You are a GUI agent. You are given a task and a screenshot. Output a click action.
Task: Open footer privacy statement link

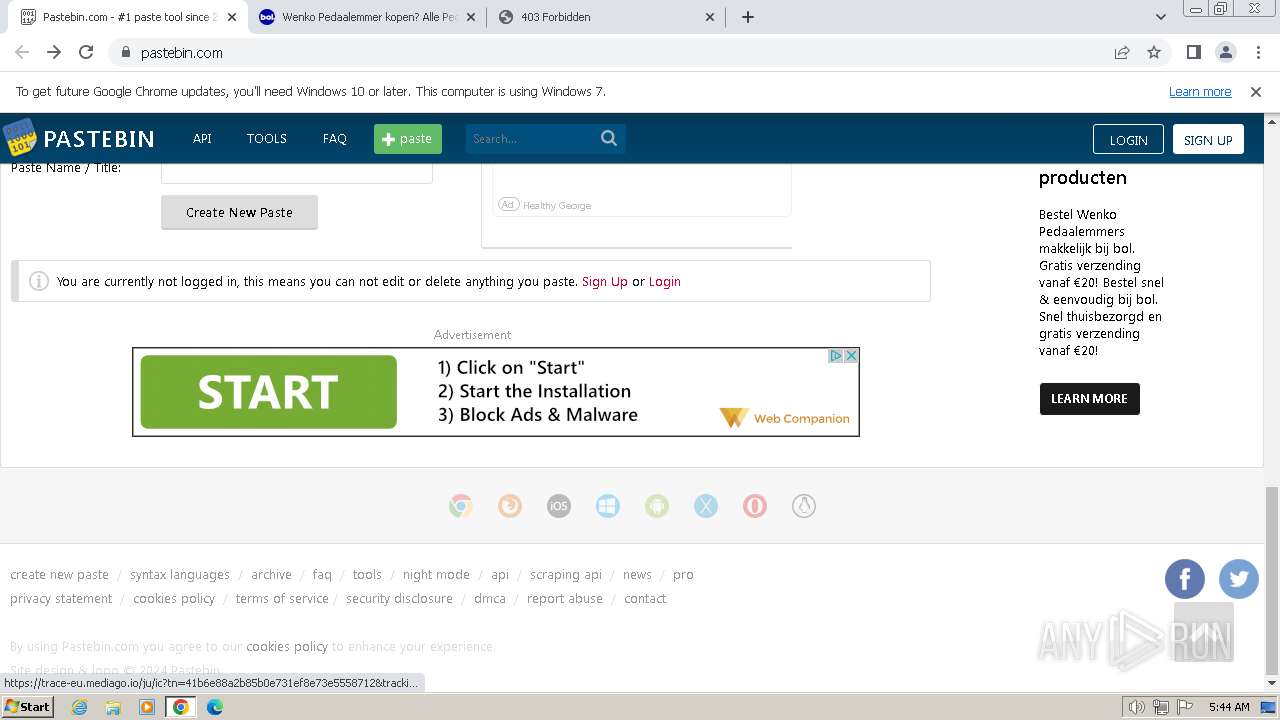click(61, 599)
